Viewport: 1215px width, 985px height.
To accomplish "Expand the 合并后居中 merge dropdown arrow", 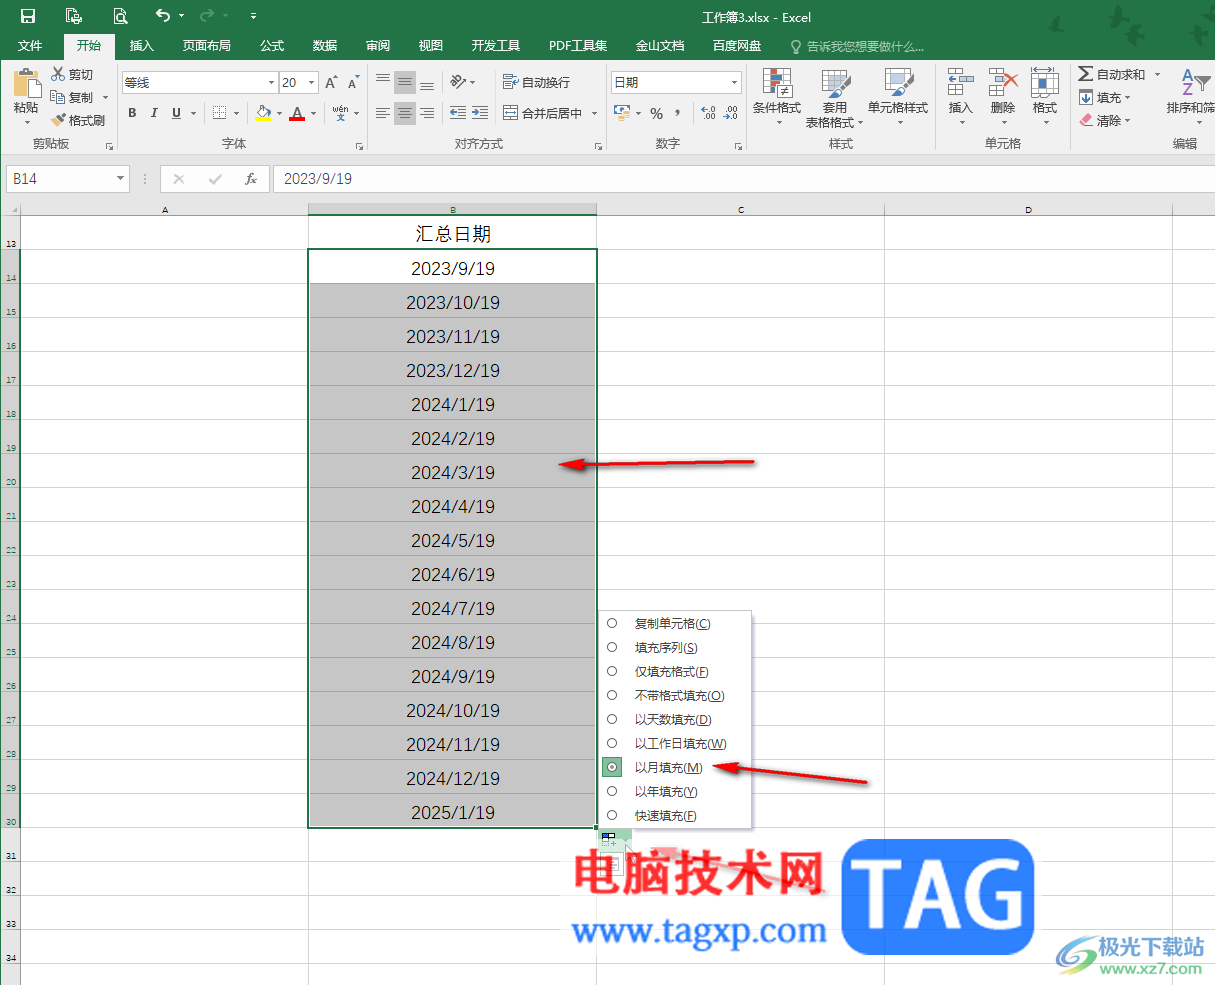I will pyautogui.click(x=594, y=113).
